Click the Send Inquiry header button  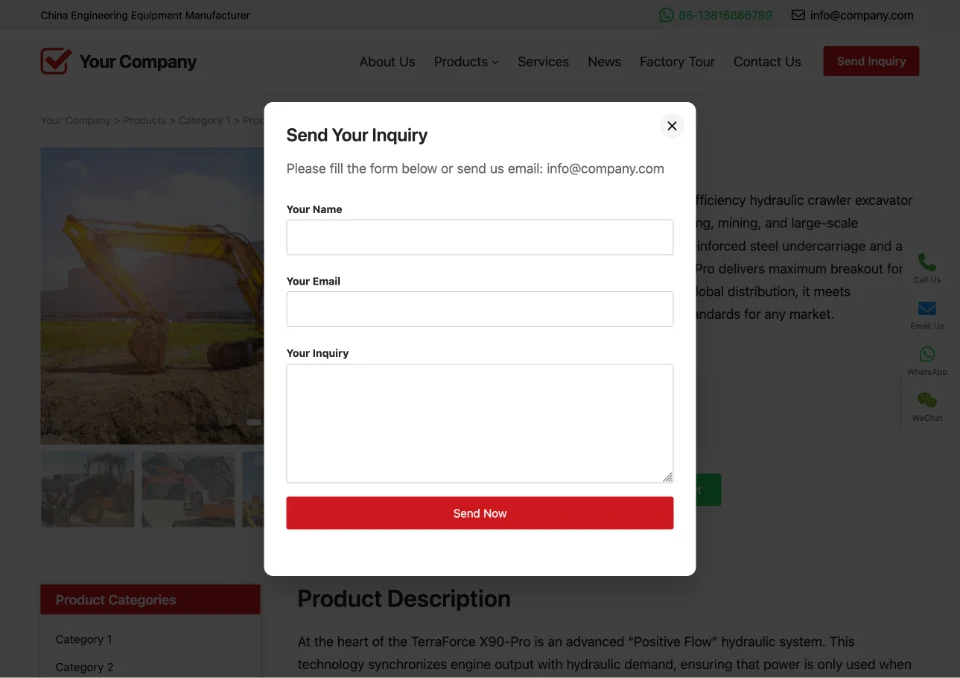[870, 61]
